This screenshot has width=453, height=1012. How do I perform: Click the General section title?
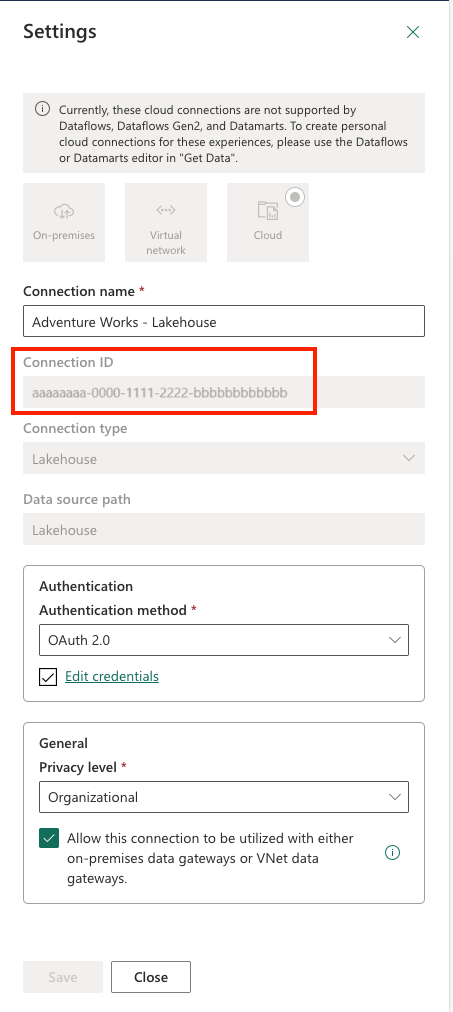[x=63, y=743]
